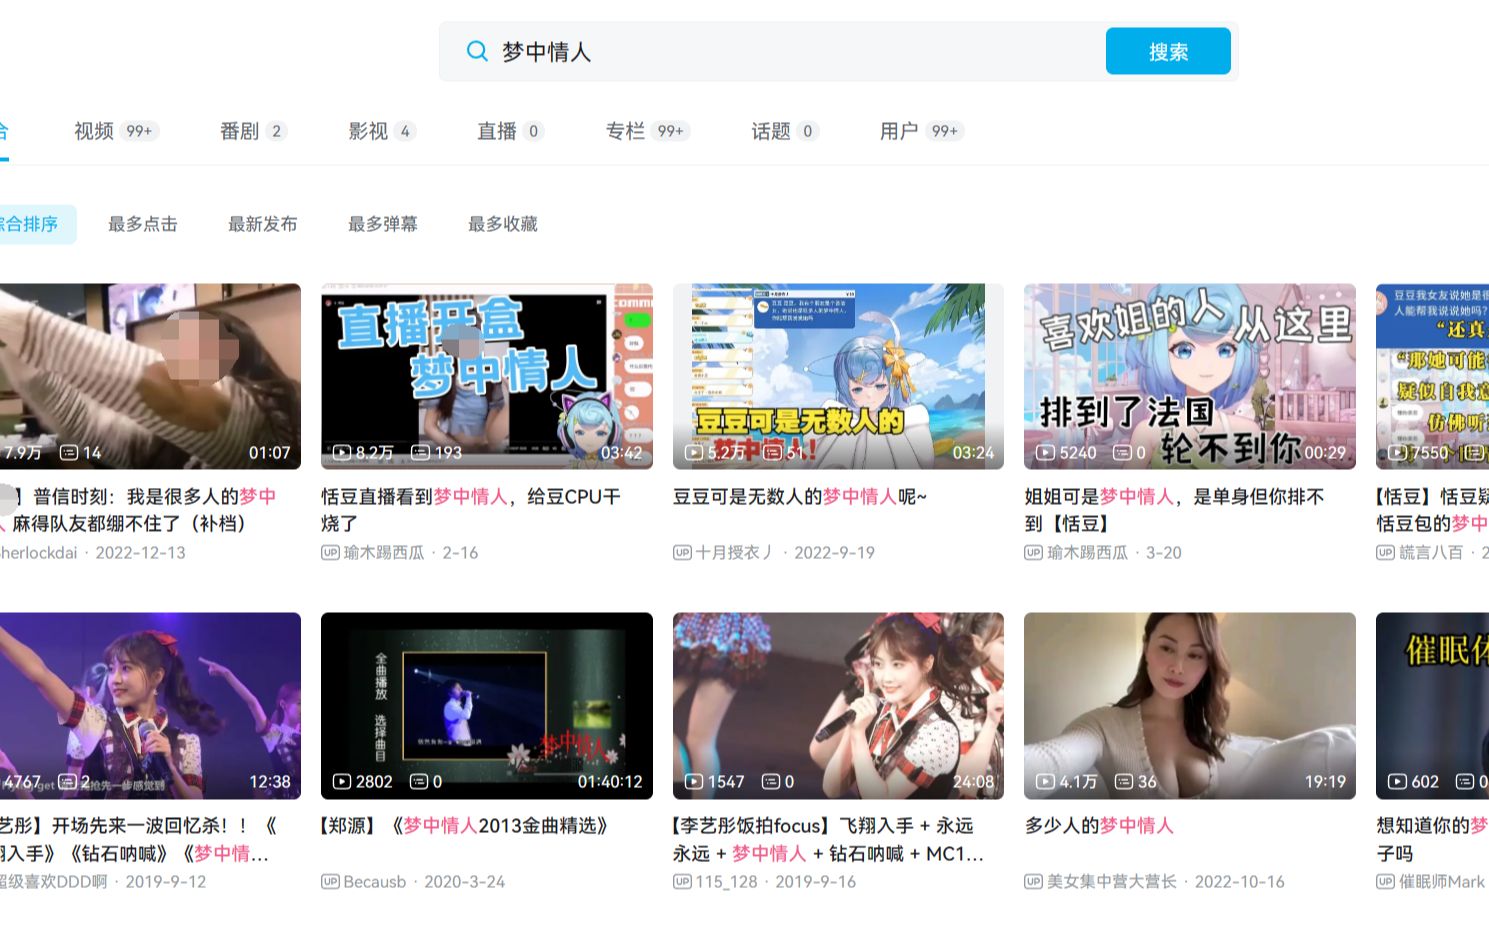Visit uploader 瑜木踢西瓜 dated 3-20

1087,553
